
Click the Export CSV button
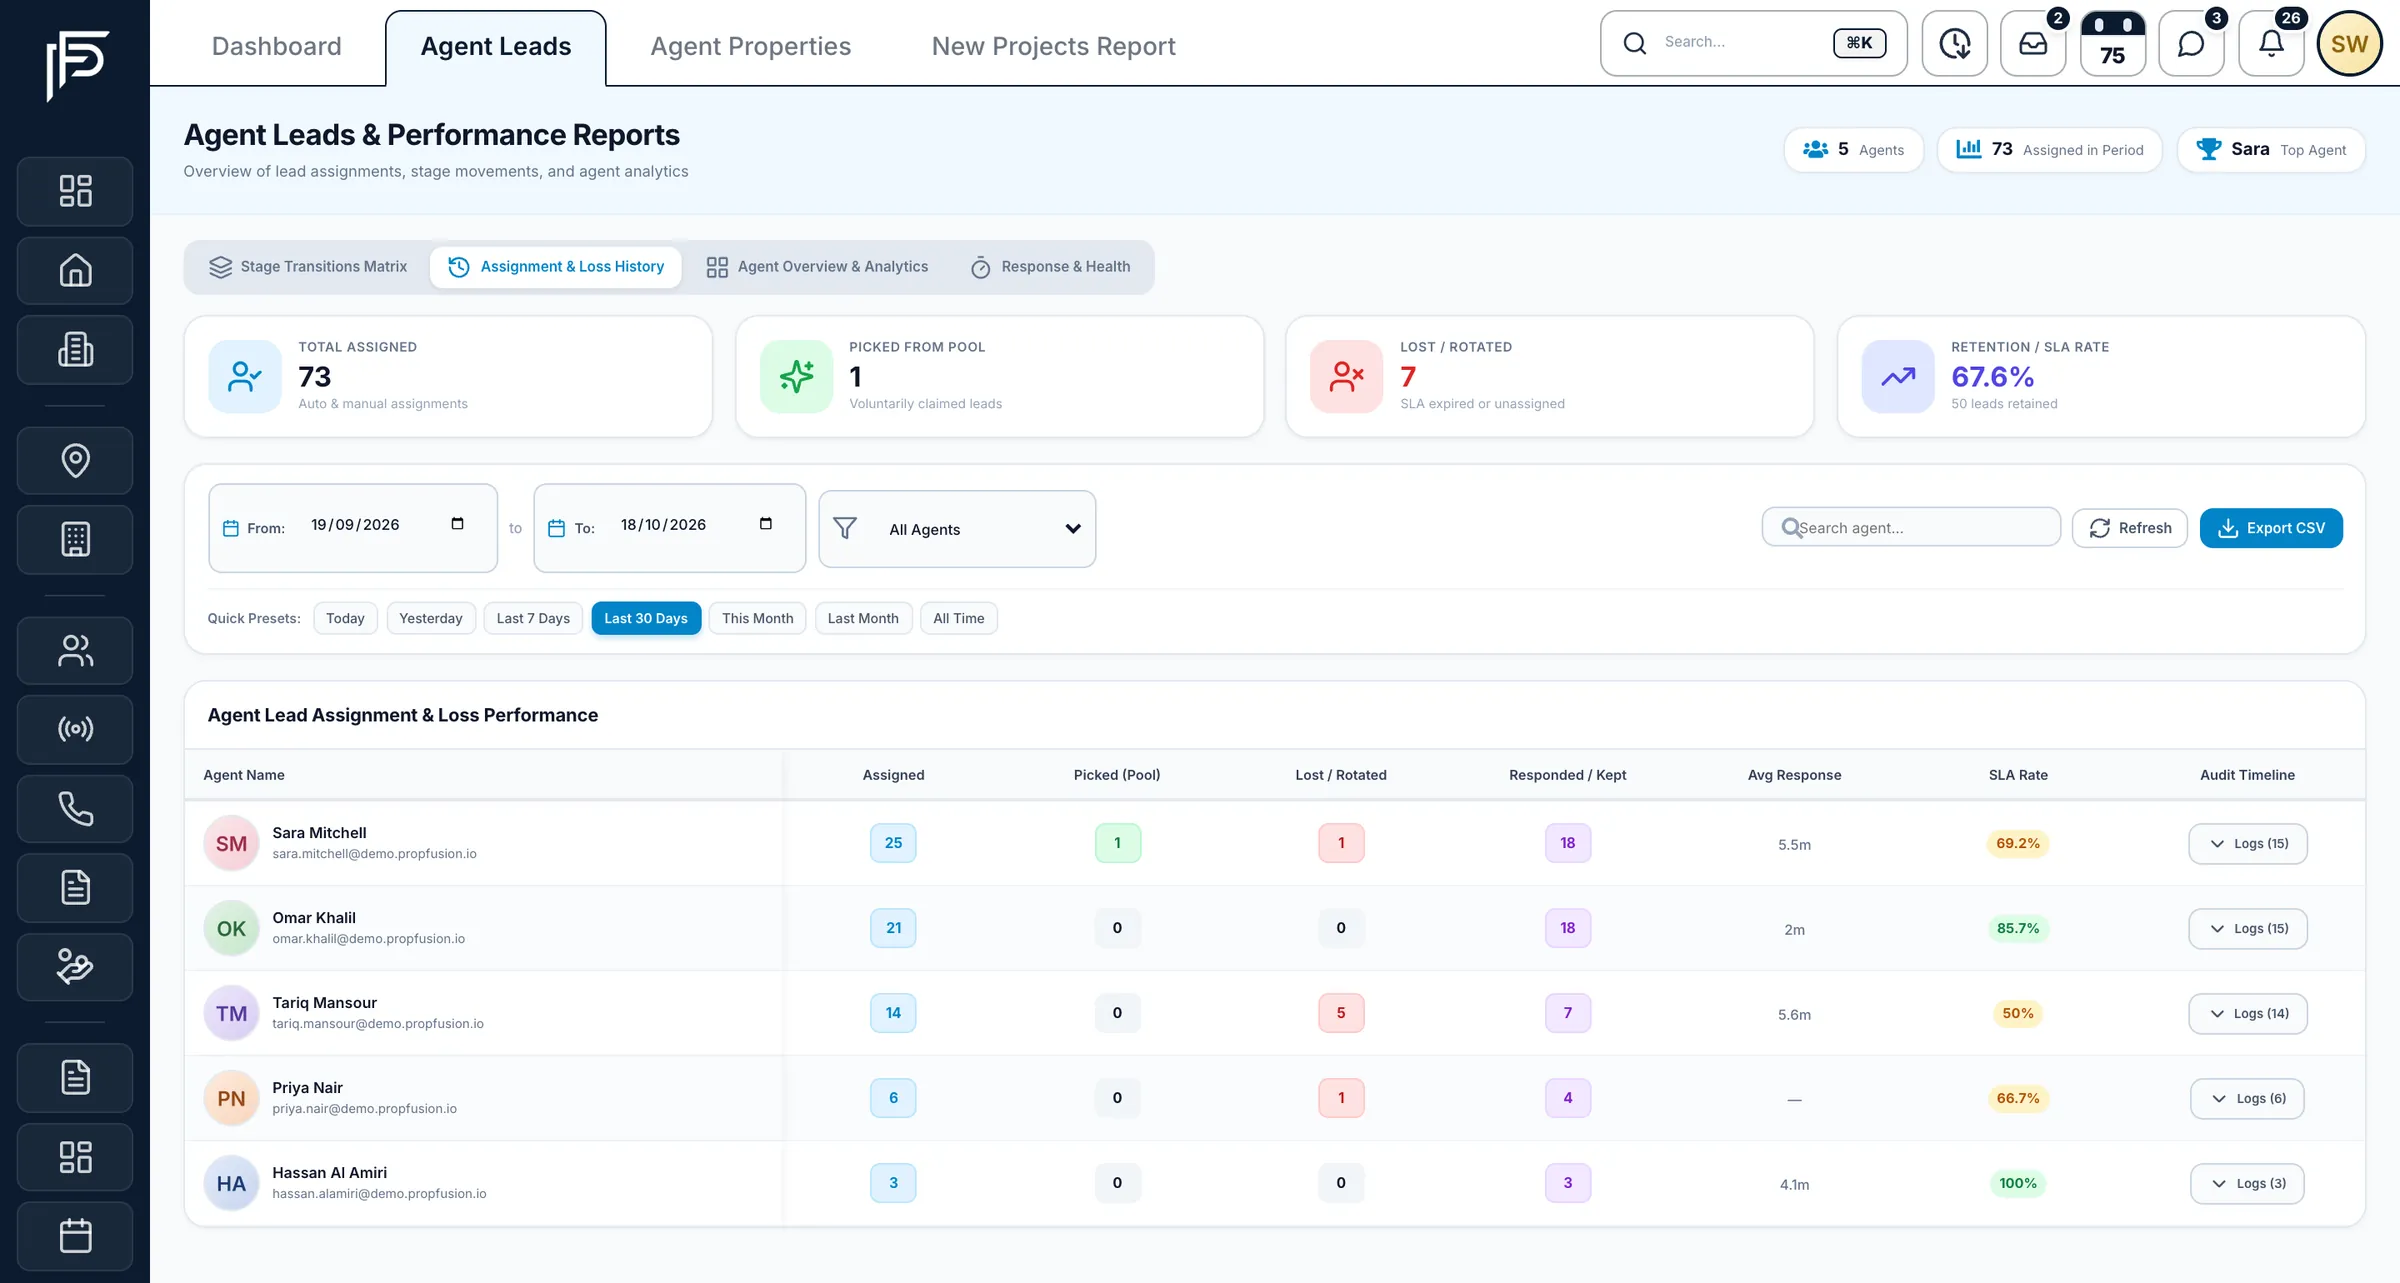[x=2271, y=528]
